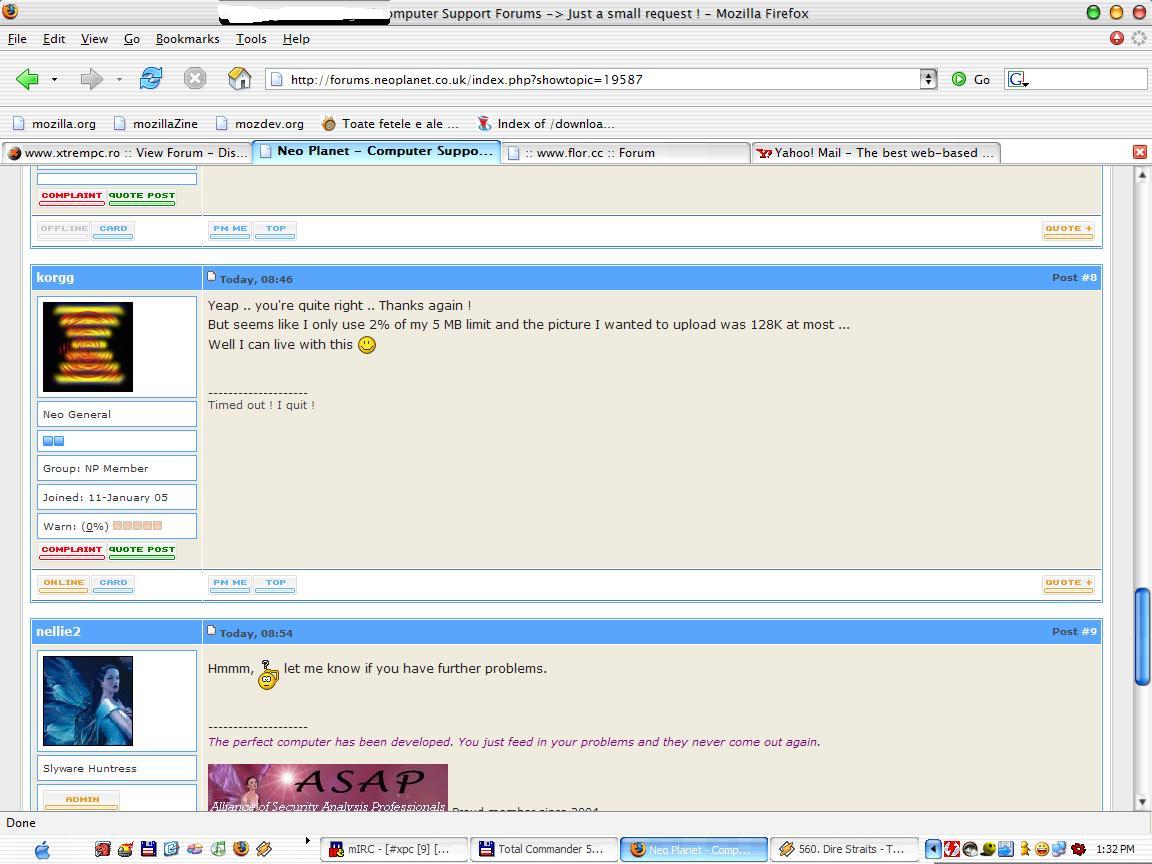
Task: Switch to the www.xtrempc.ro tab
Action: (x=126, y=153)
